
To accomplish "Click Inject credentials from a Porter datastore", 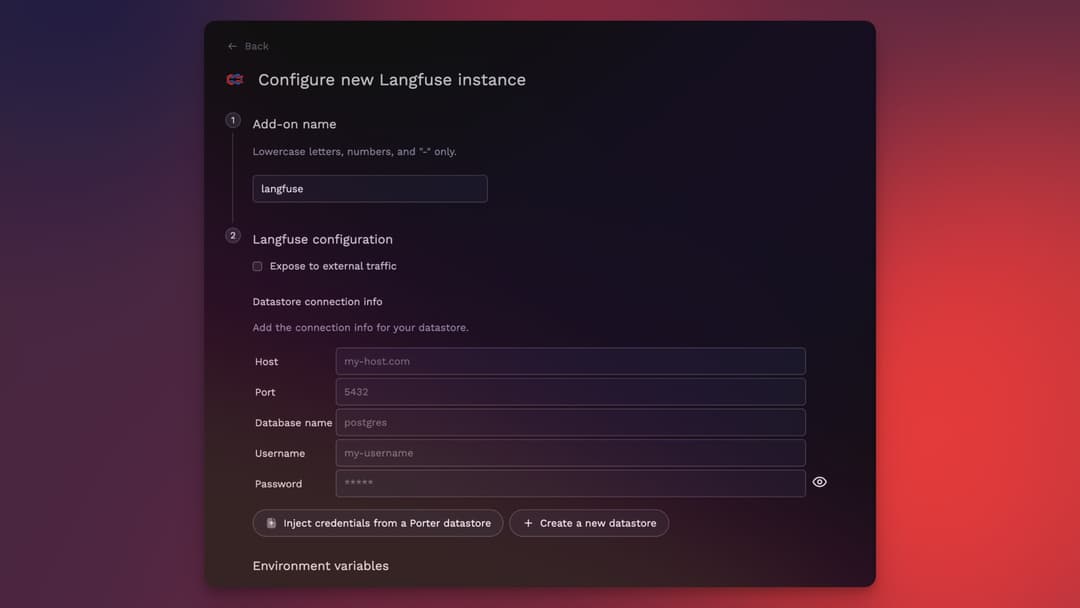I will coord(377,522).
